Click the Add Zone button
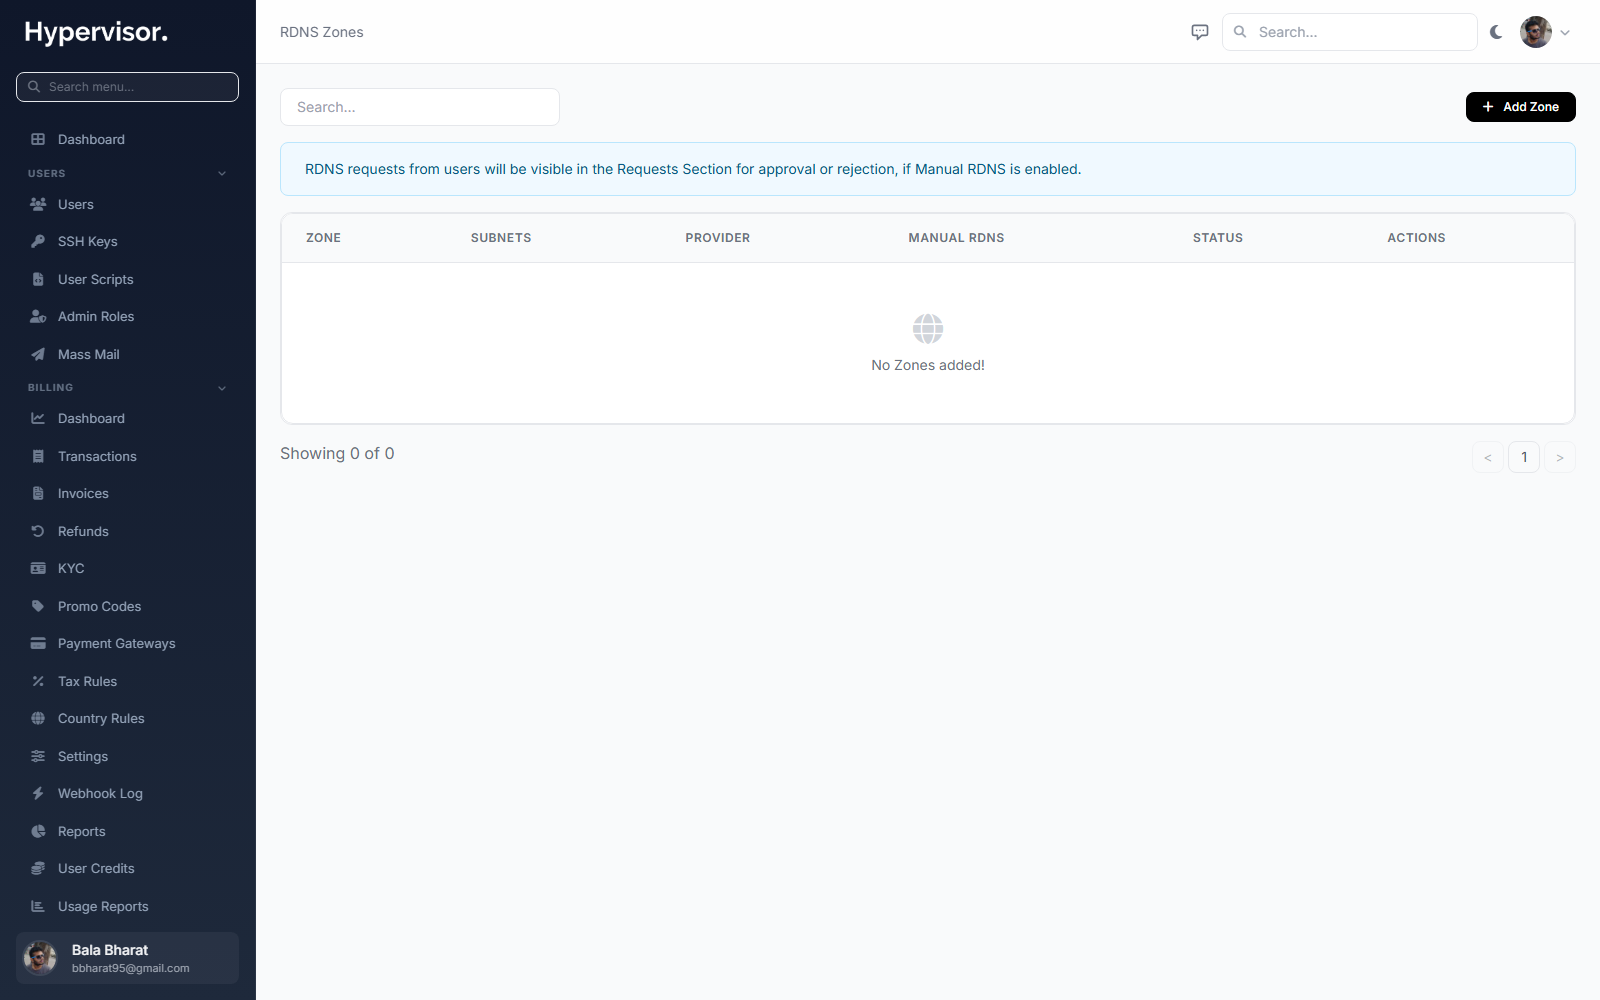The width and height of the screenshot is (1600, 1000). tap(1520, 107)
